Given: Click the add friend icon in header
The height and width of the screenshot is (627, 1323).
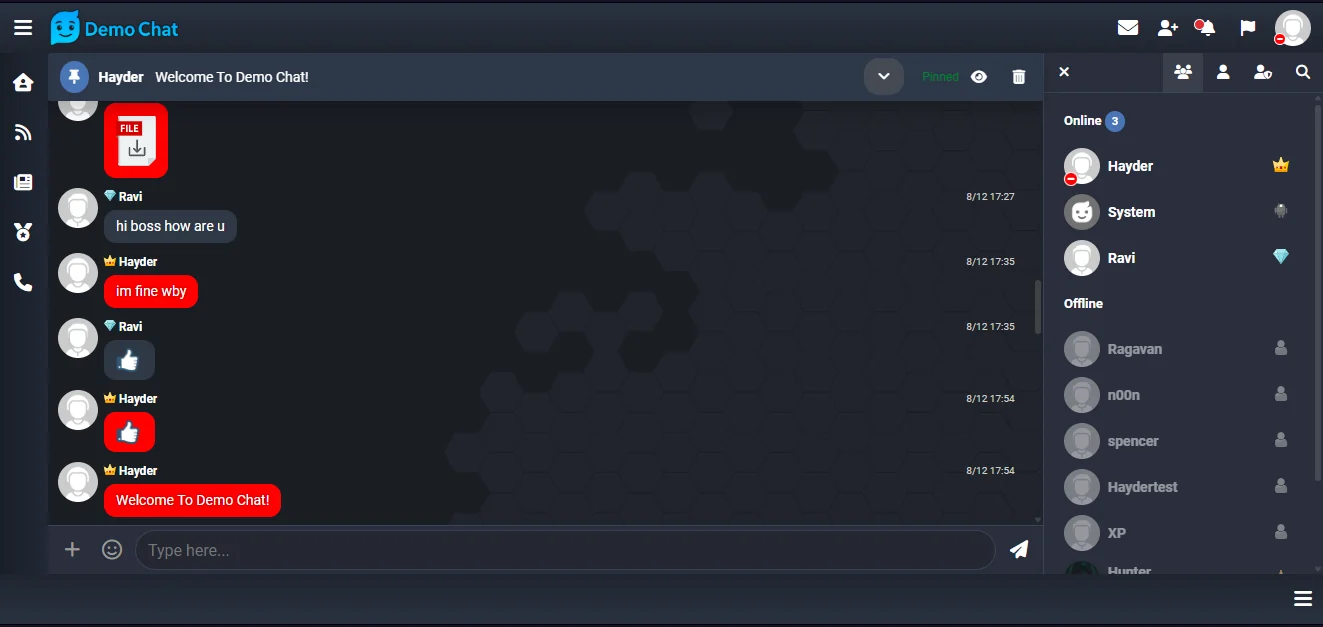Looking at the screenshot, I should [x=1168, y=28].
